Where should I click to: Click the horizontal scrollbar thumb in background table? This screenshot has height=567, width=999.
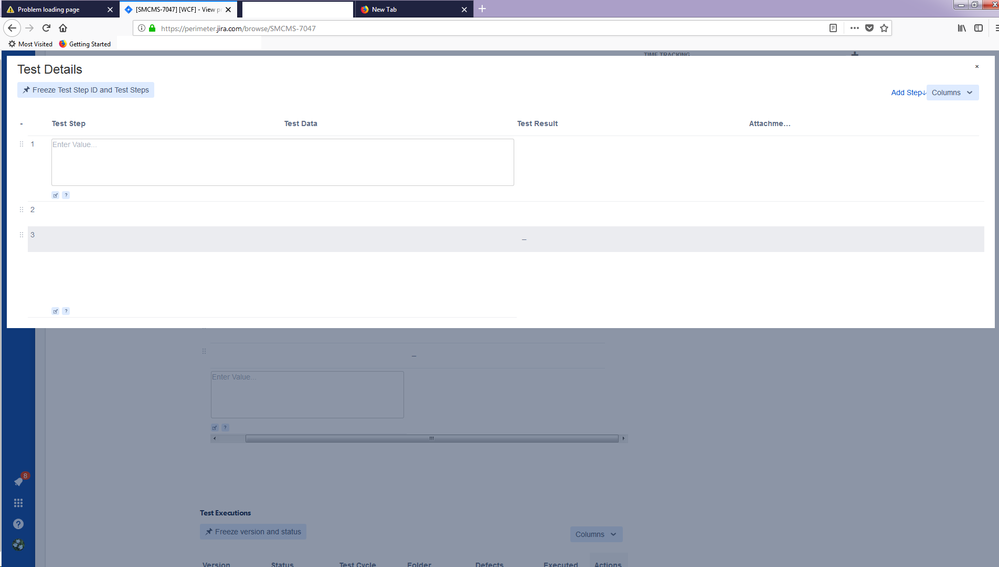tap(431, 438)
